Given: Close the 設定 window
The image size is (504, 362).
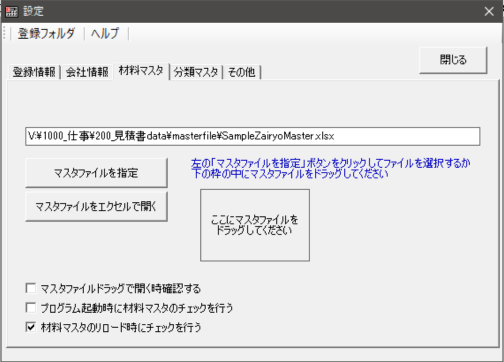Looking at the screenshot, I should (489, 12).
